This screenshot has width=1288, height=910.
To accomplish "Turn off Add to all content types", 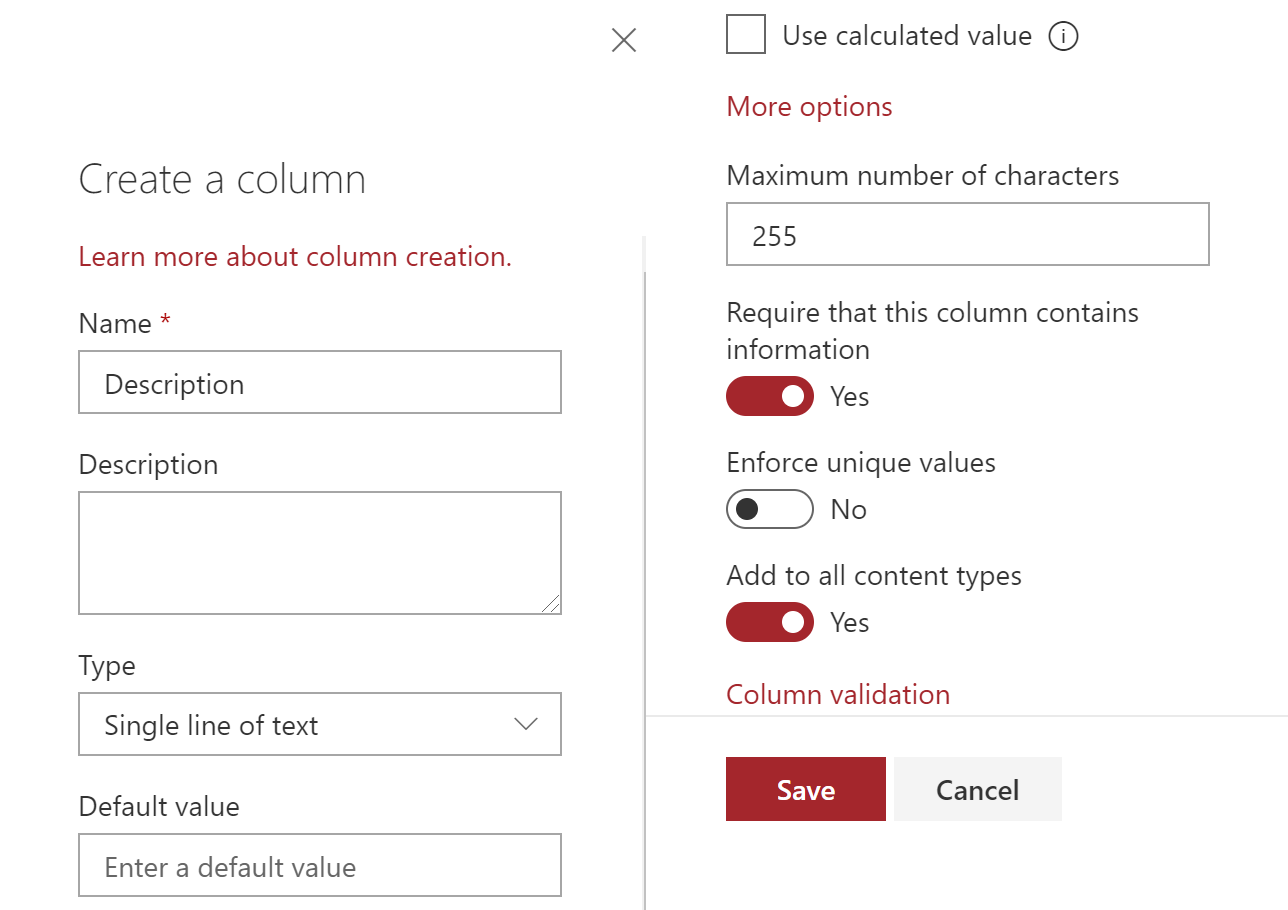I will click(769, 622).
